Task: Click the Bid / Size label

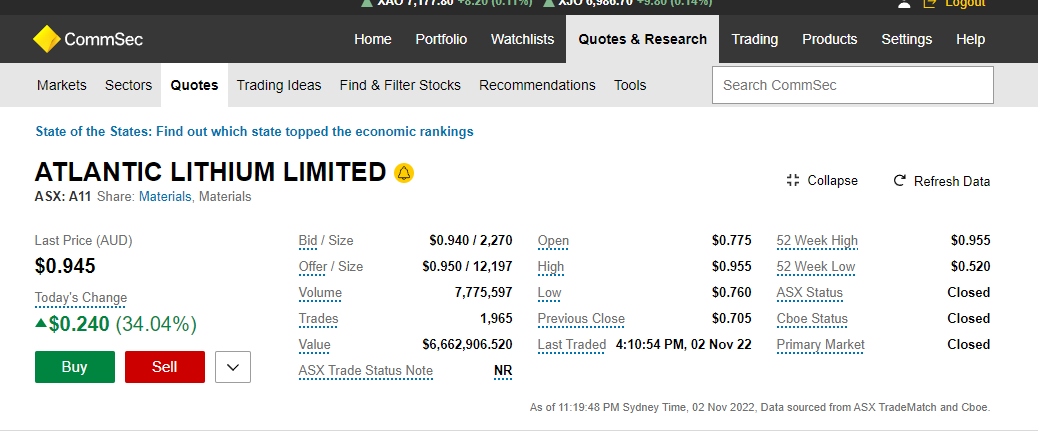Action: click(326, 240)
